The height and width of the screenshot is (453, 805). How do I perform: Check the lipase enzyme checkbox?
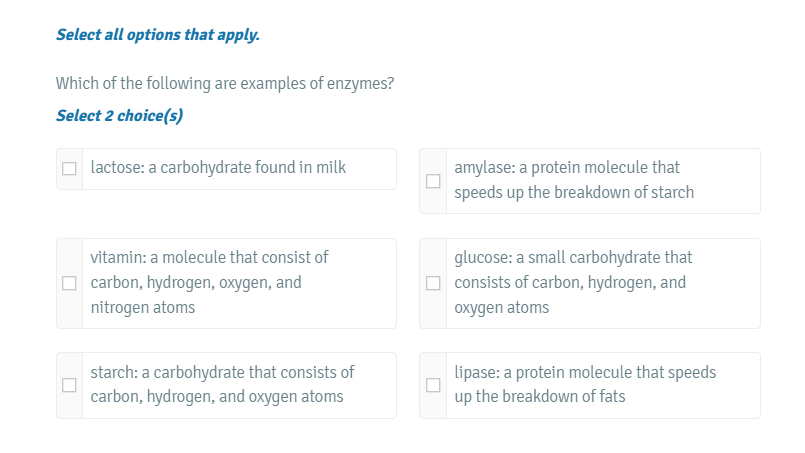click(433, 385)
